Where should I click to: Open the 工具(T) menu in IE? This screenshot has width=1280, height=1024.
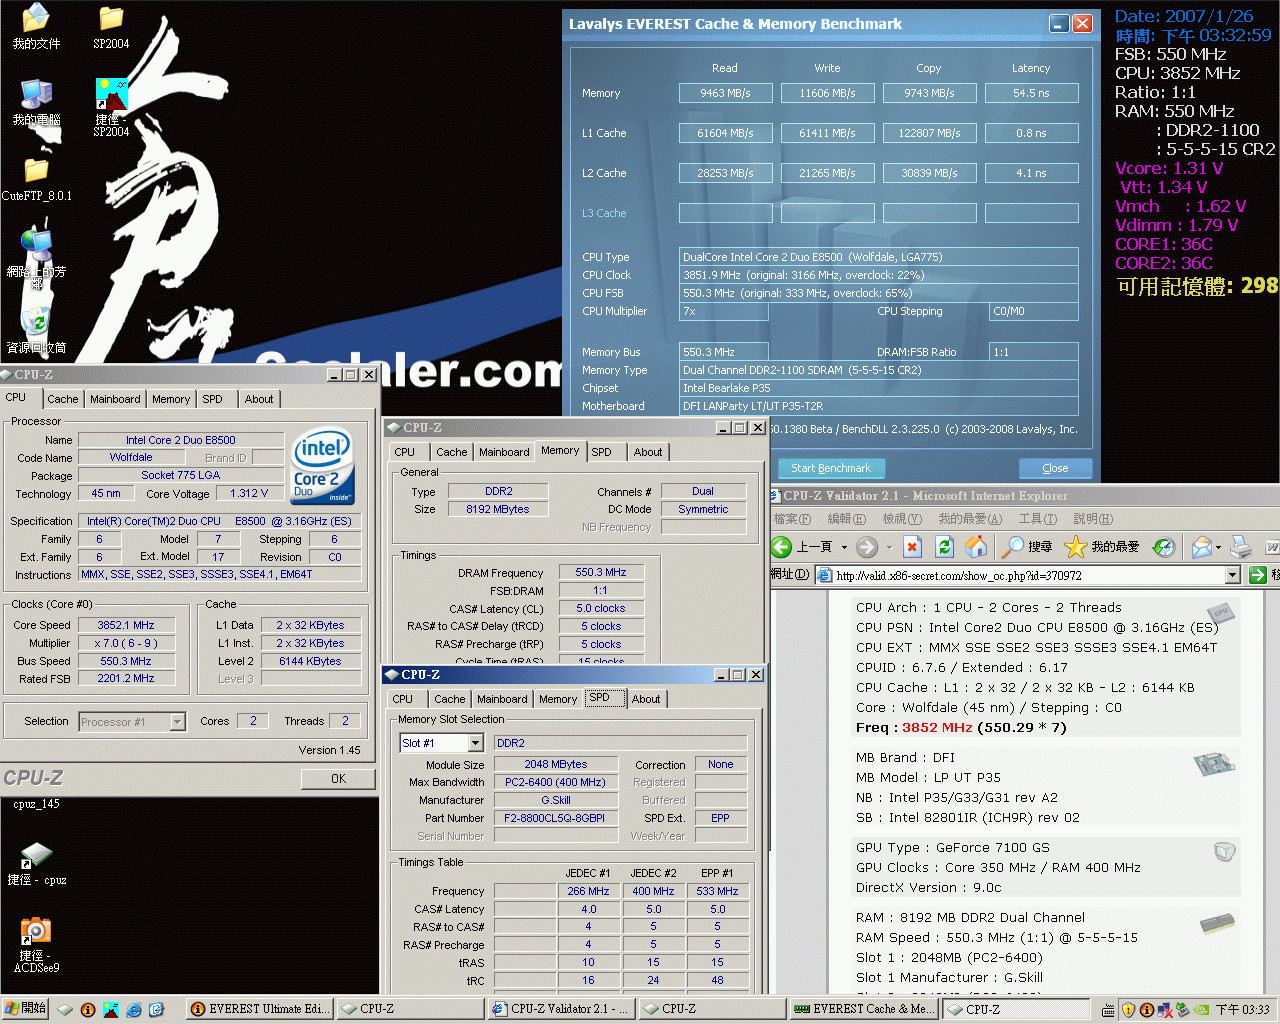[x=1038, y=519]
